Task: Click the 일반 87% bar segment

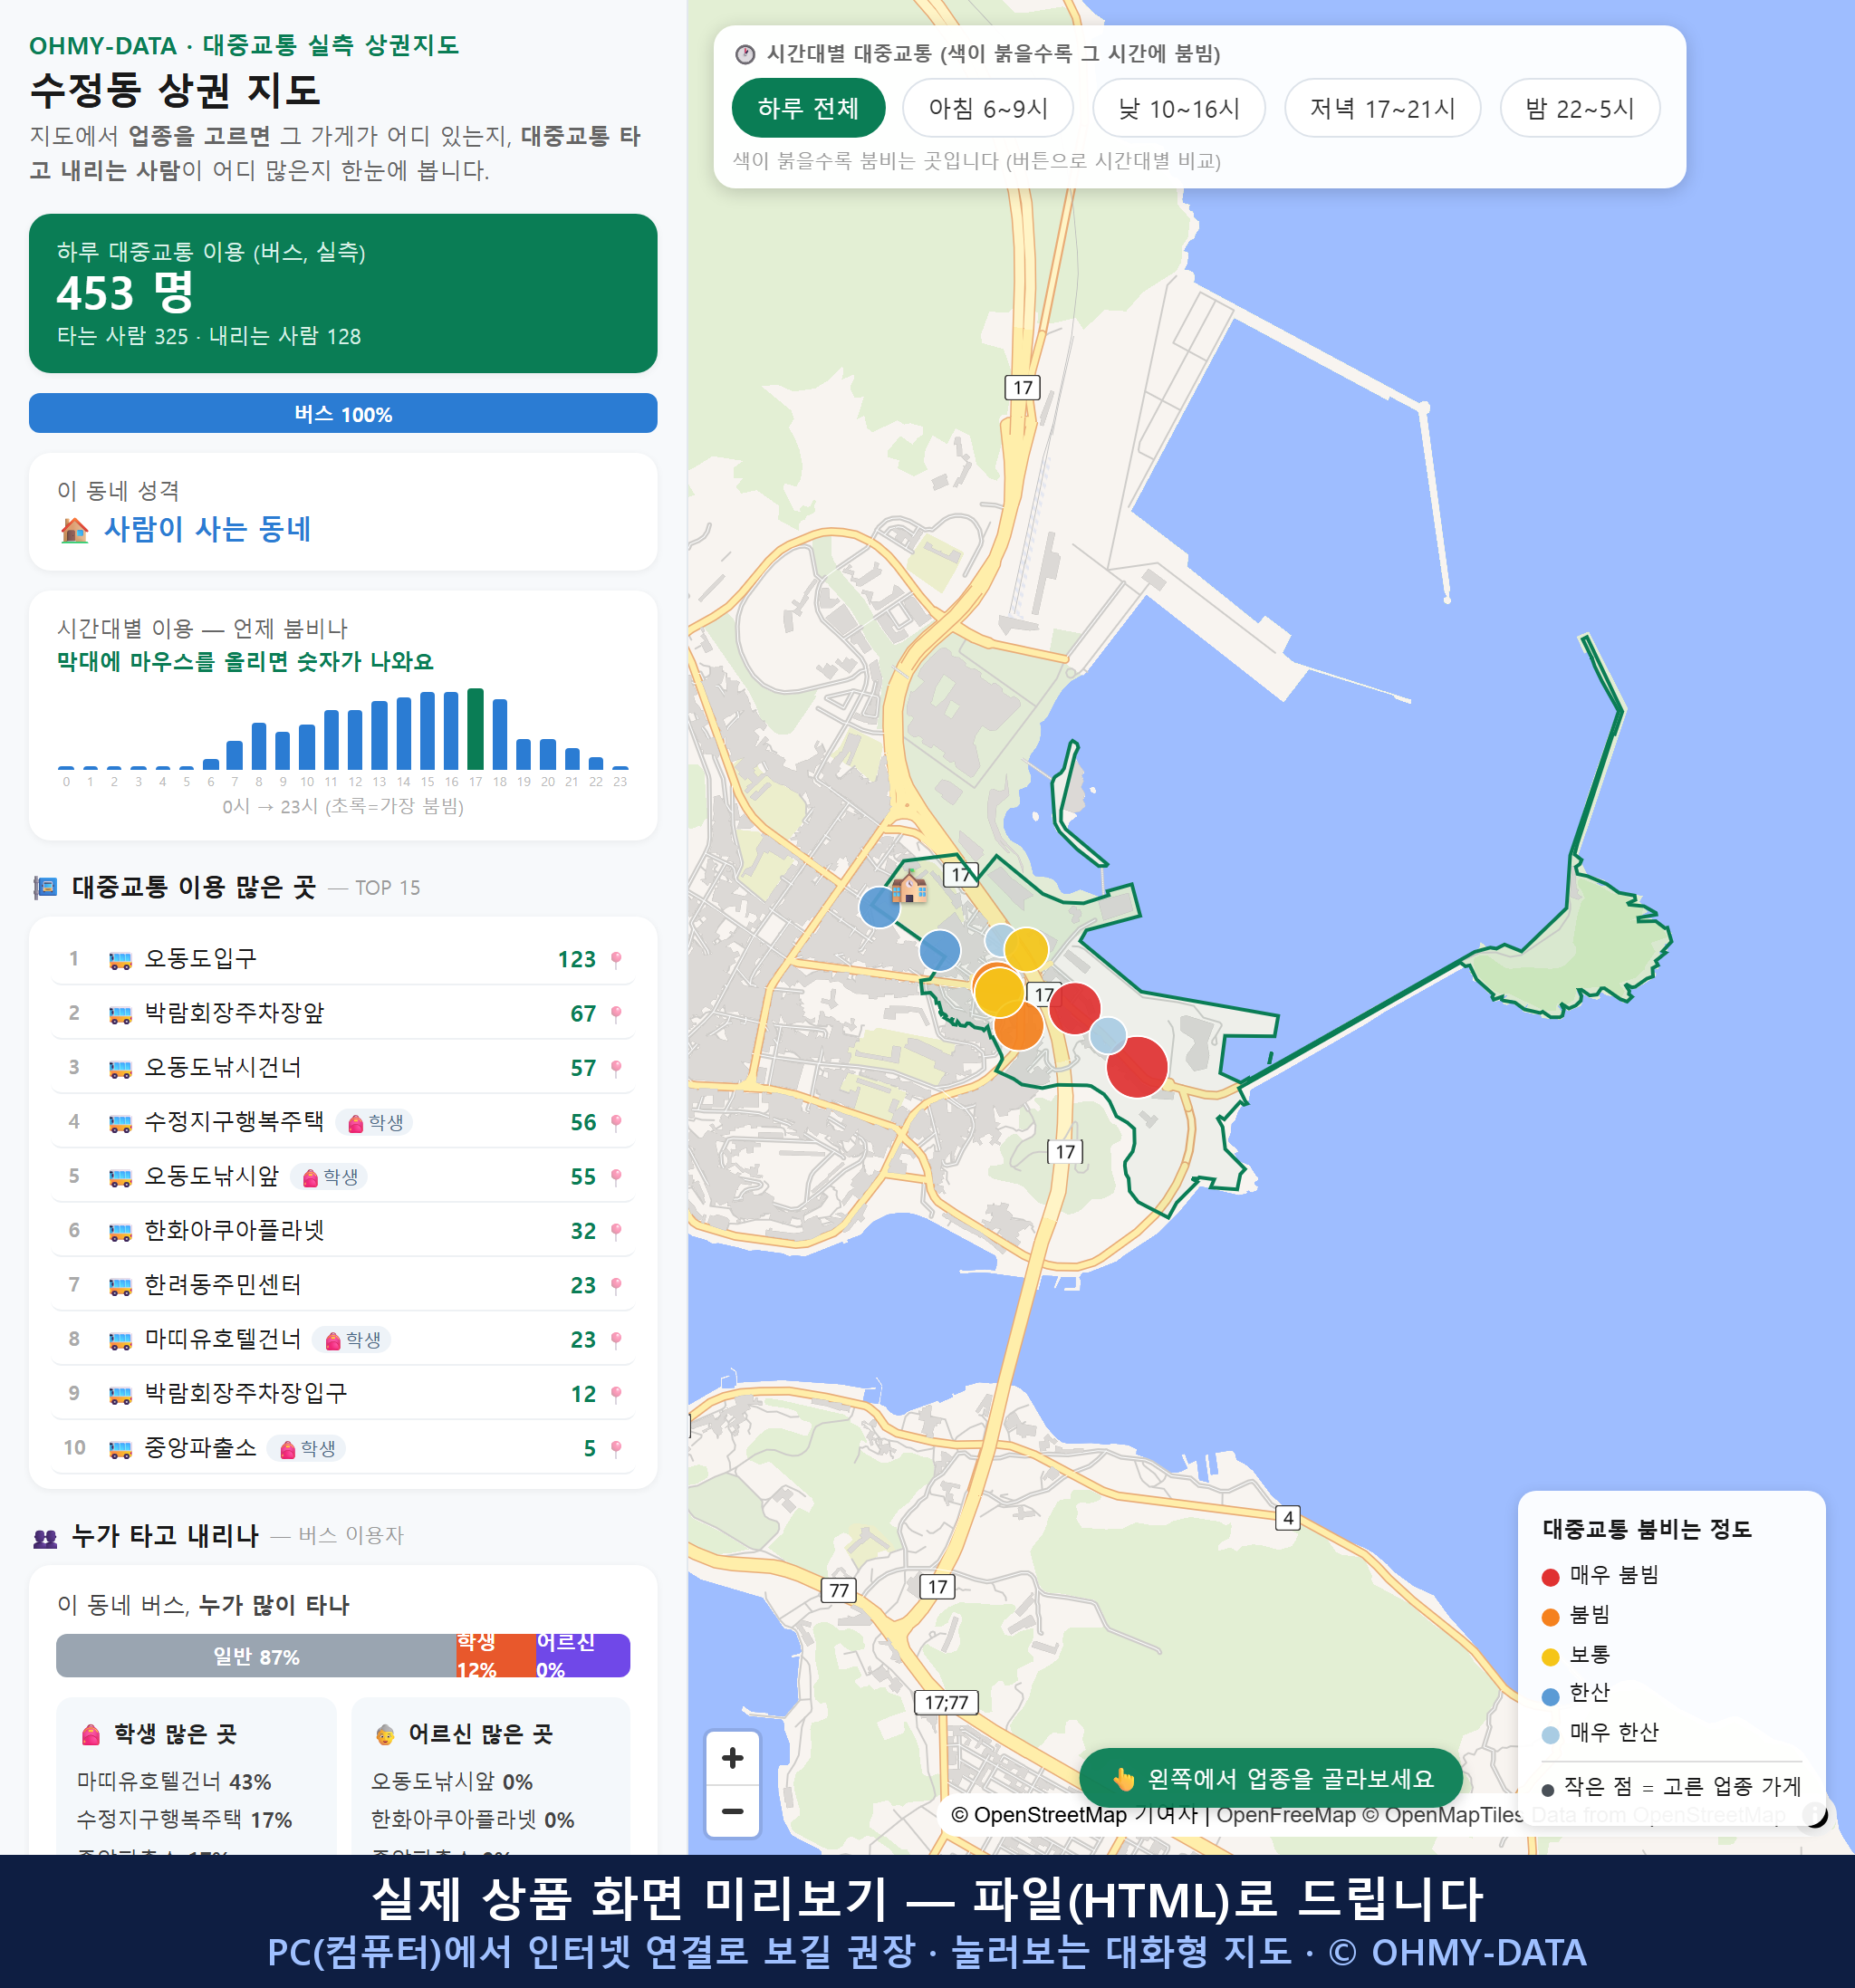Action: tap(256, 1656)
